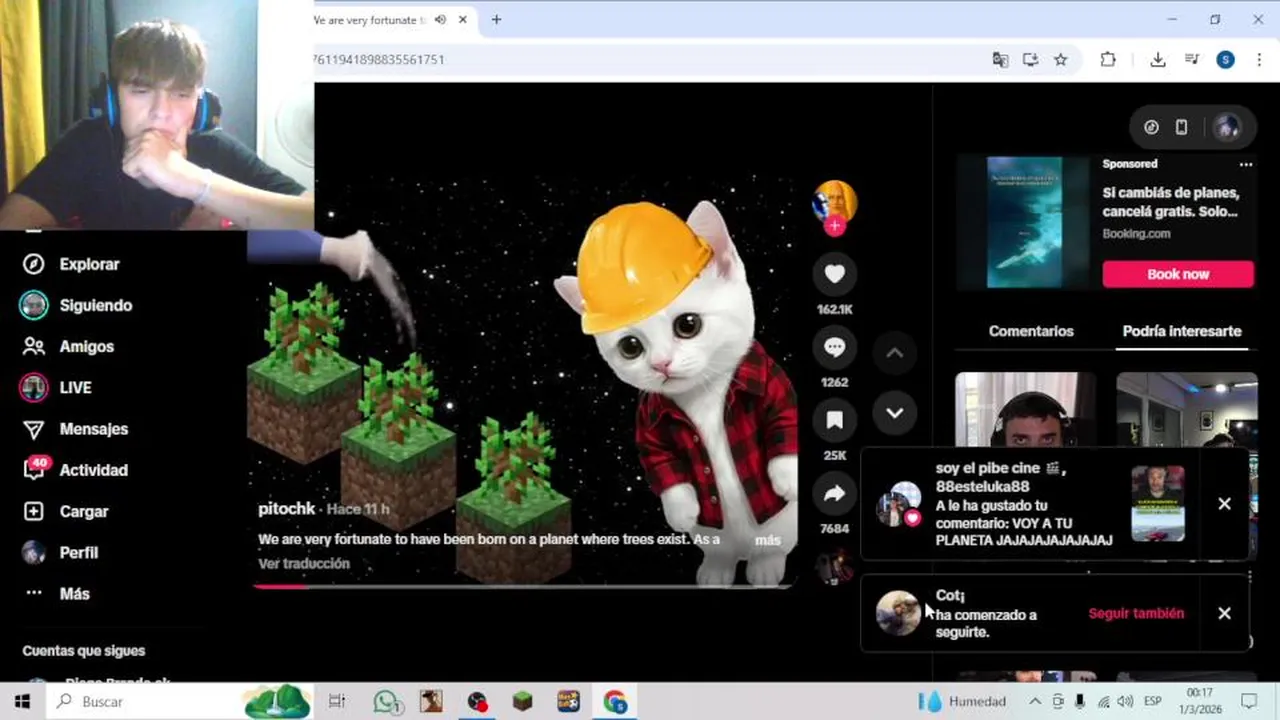Click the 'Book now' ad button
Screen dimensions: 1280x720
(x=1178, y=274)
